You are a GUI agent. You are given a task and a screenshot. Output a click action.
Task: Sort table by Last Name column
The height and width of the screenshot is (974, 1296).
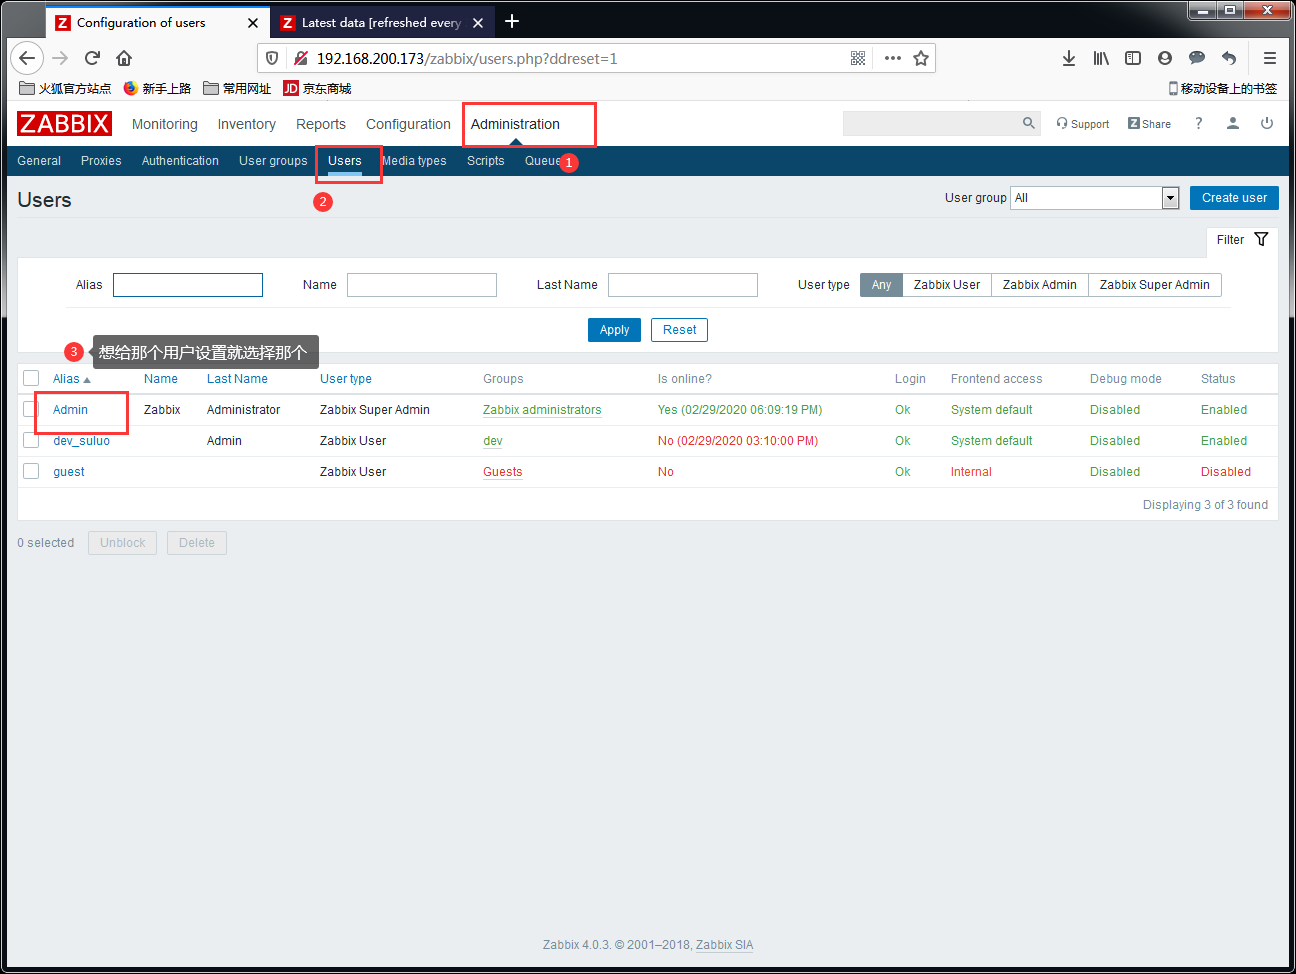237,379
